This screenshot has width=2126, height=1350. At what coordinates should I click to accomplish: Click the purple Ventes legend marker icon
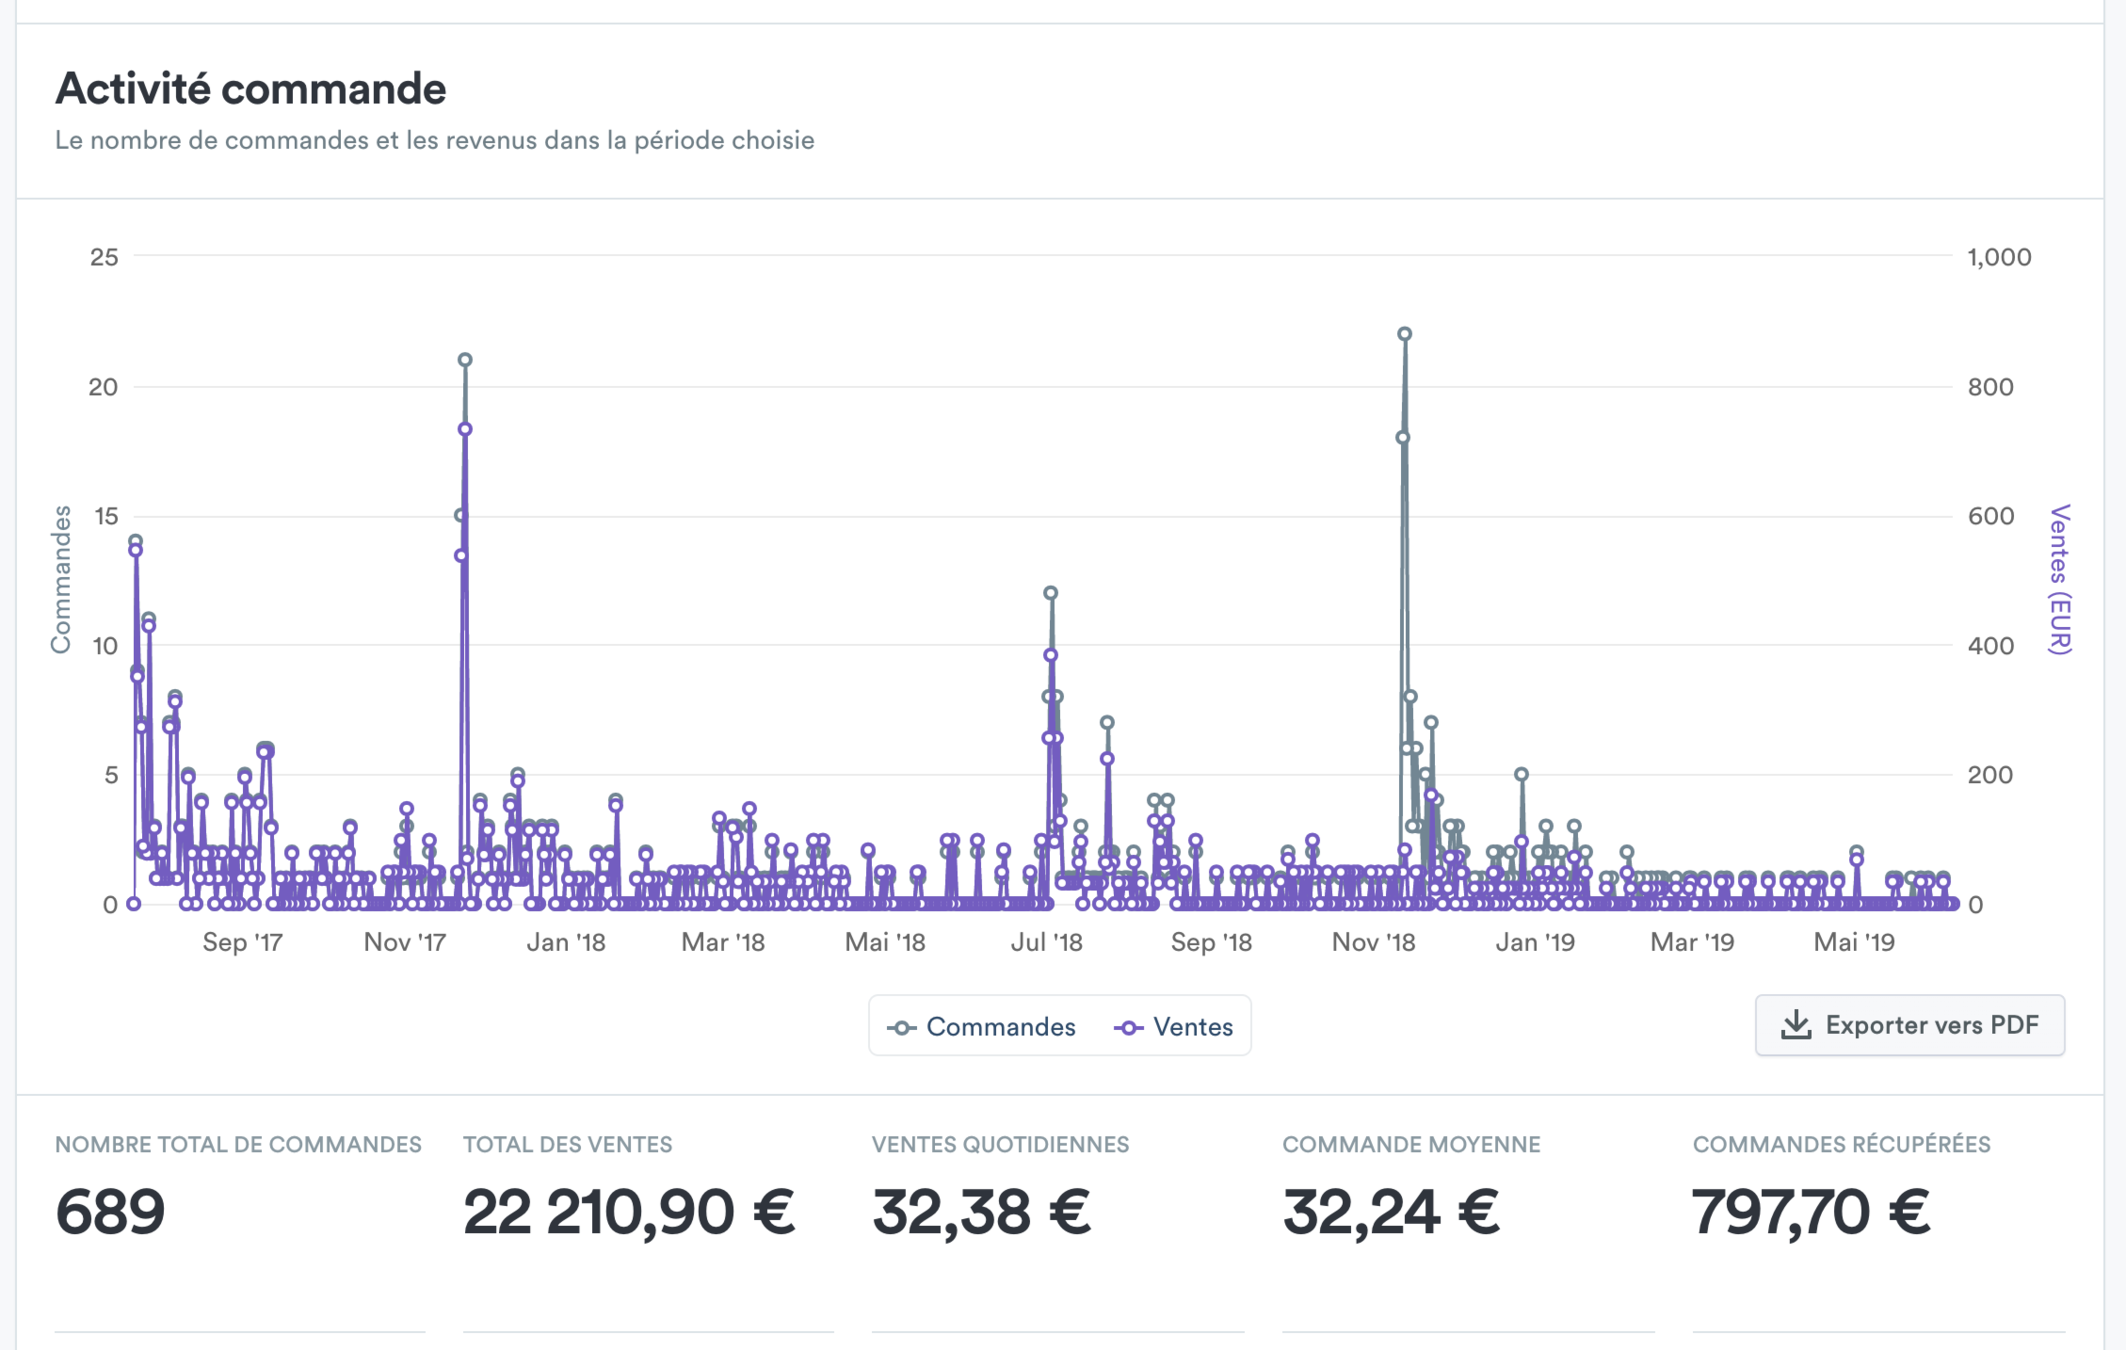point(1129,1027)
